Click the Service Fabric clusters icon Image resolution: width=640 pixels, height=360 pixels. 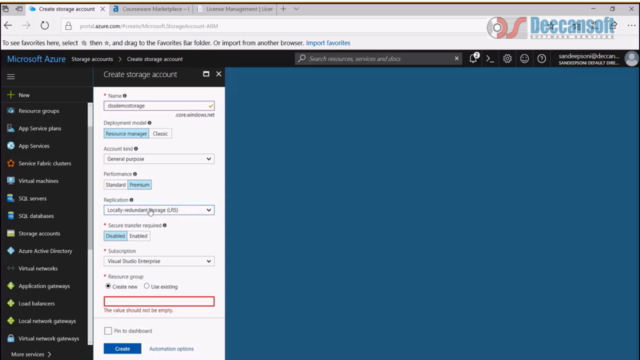(11, 163)
